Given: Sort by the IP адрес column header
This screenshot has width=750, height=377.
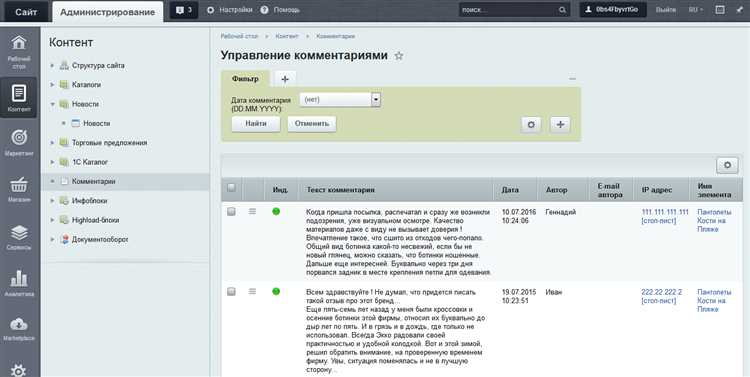Looking at the screenshot, I should (x=657, y=190).
